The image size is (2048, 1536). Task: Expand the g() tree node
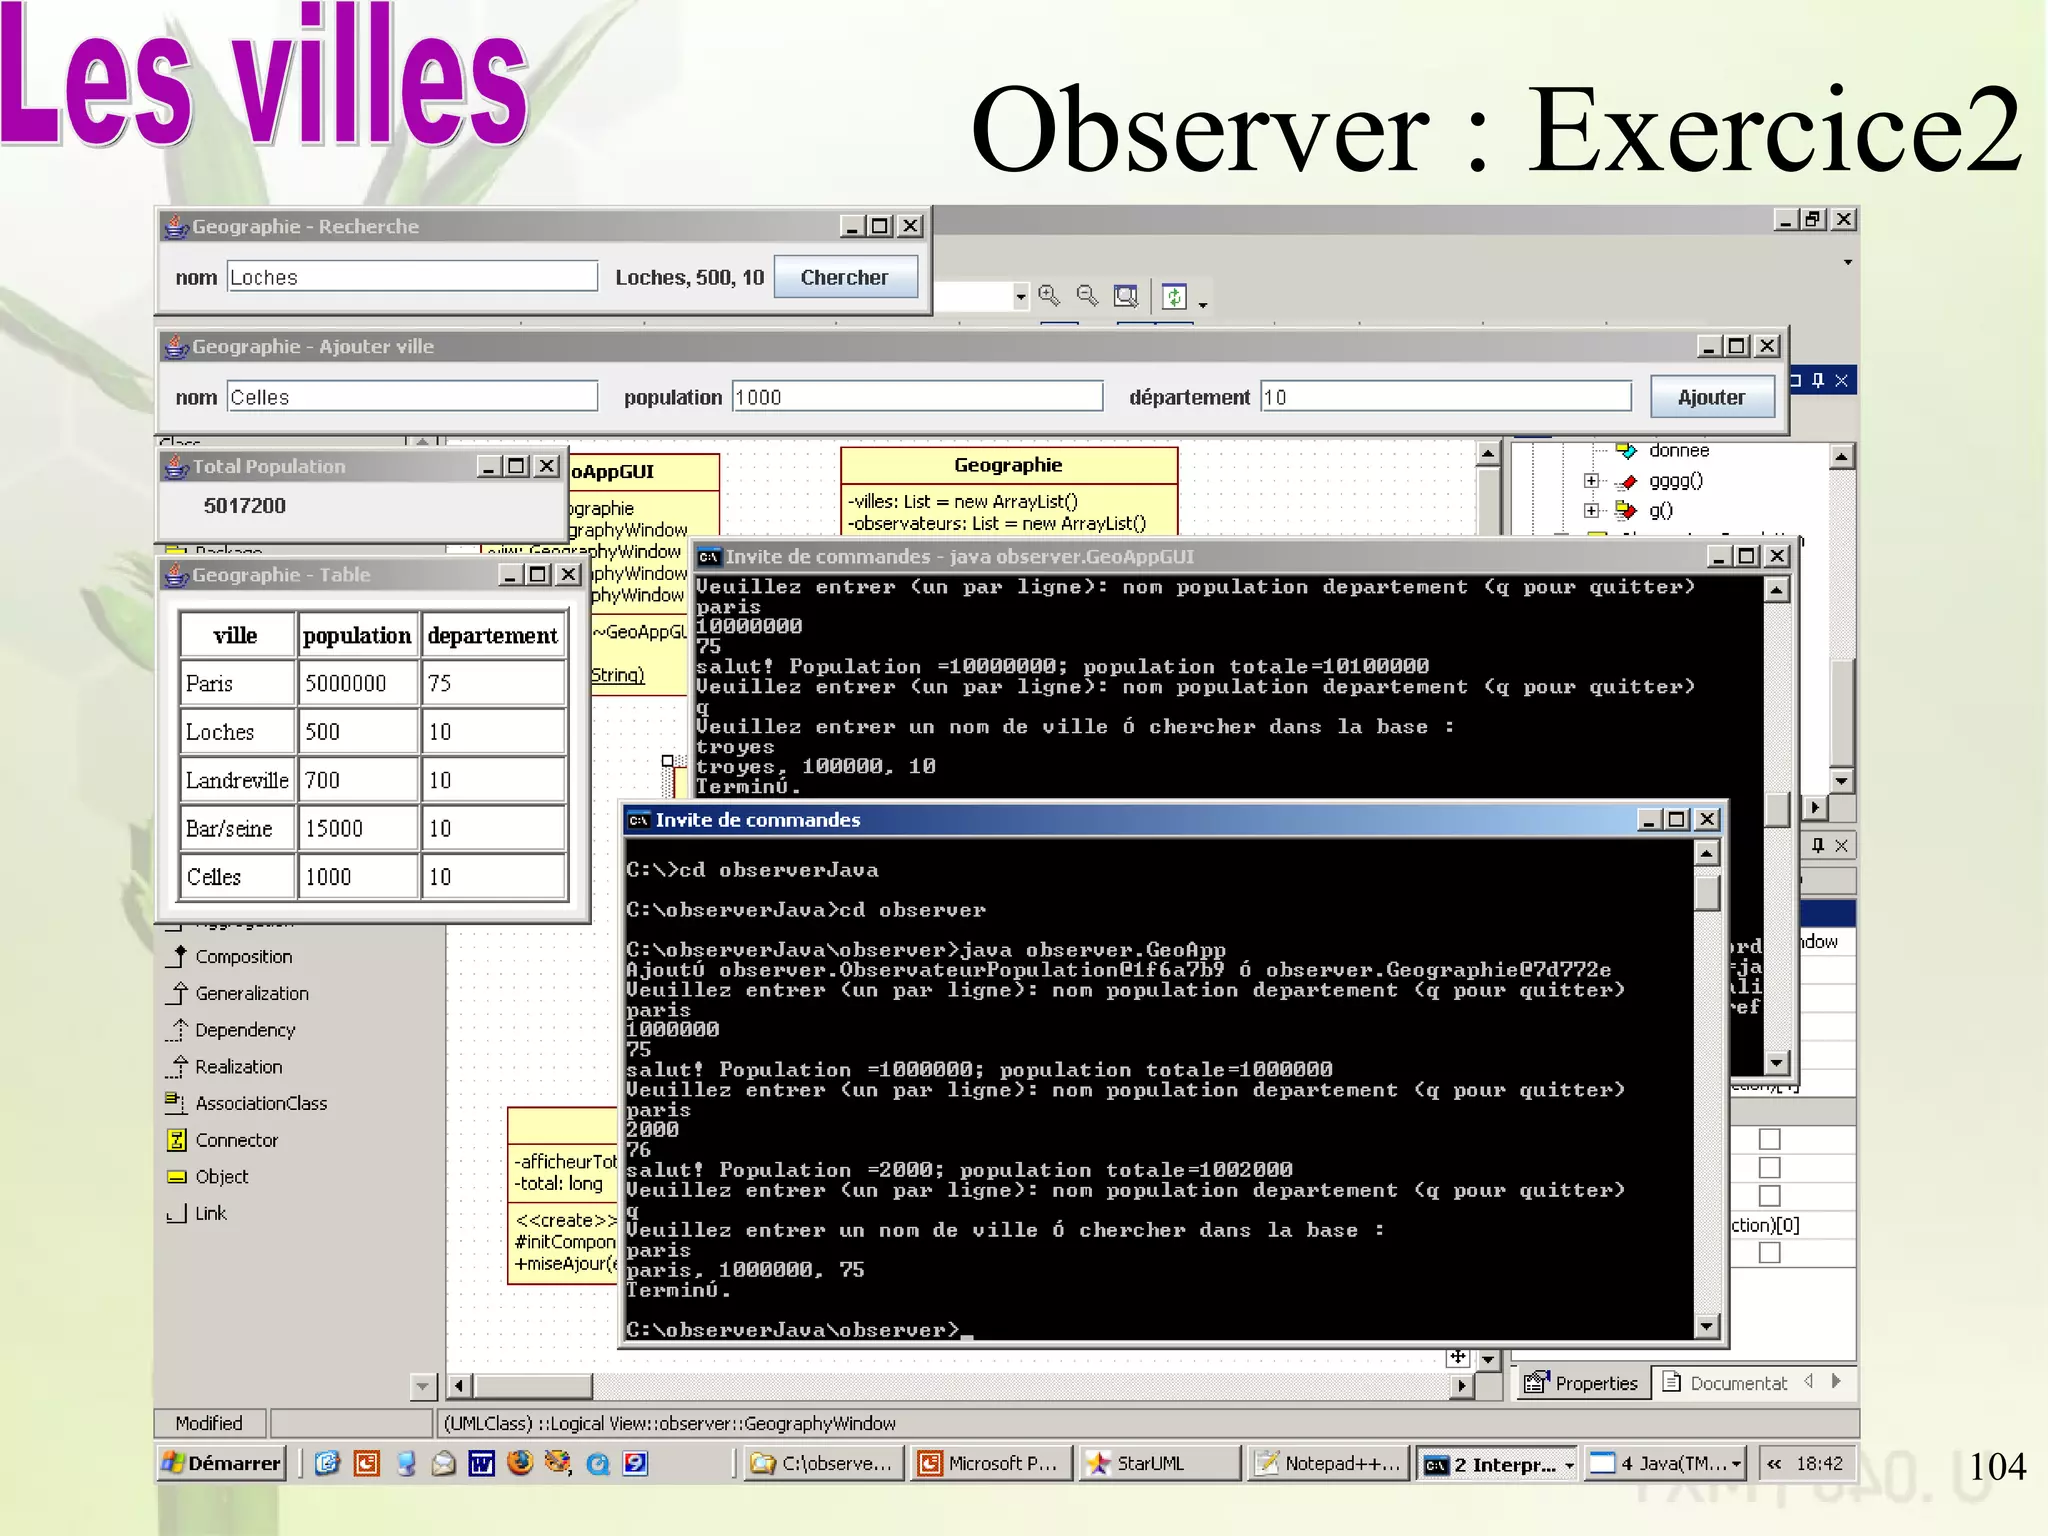[x=1591, y=511]
